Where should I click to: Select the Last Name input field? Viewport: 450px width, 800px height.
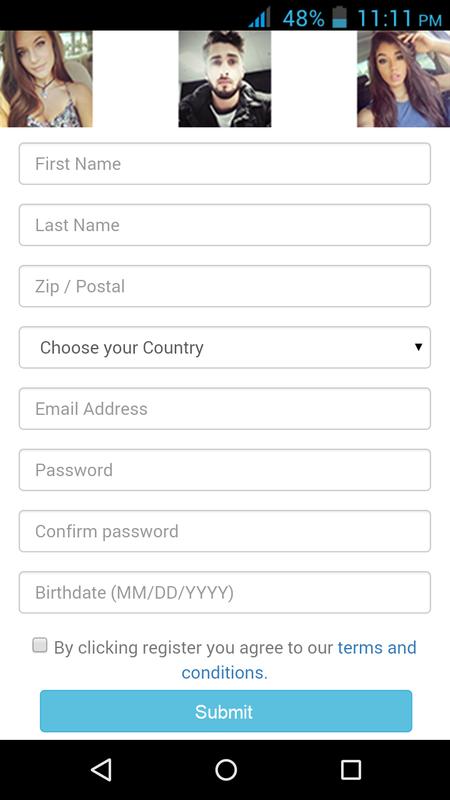click(x=225, y=225)
